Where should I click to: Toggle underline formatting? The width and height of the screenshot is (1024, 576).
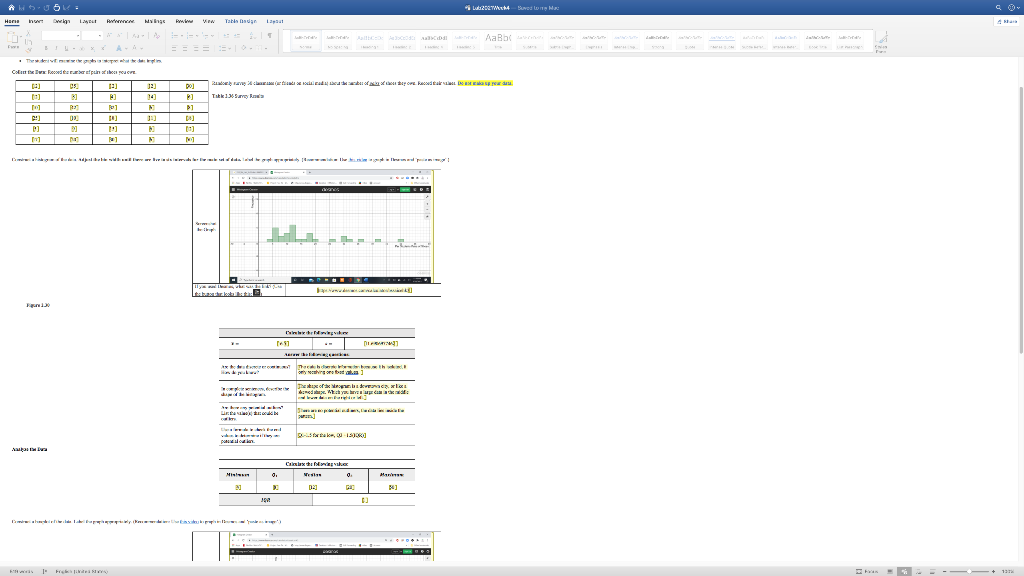pyautogui.click(x=66, y=48)
